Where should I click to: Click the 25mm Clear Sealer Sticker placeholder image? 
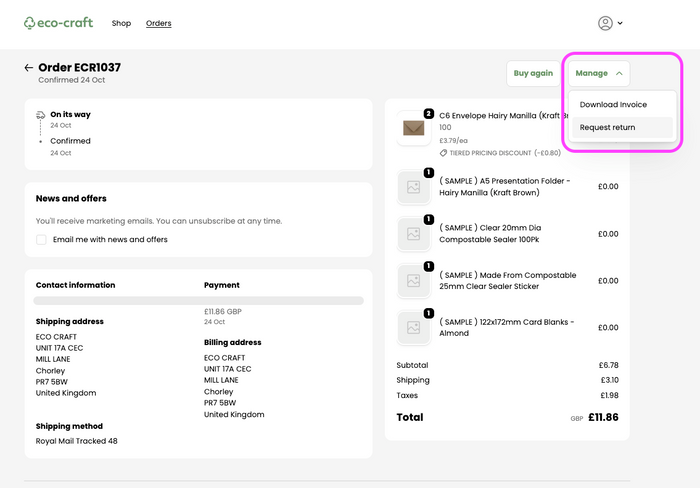(413, 281)
